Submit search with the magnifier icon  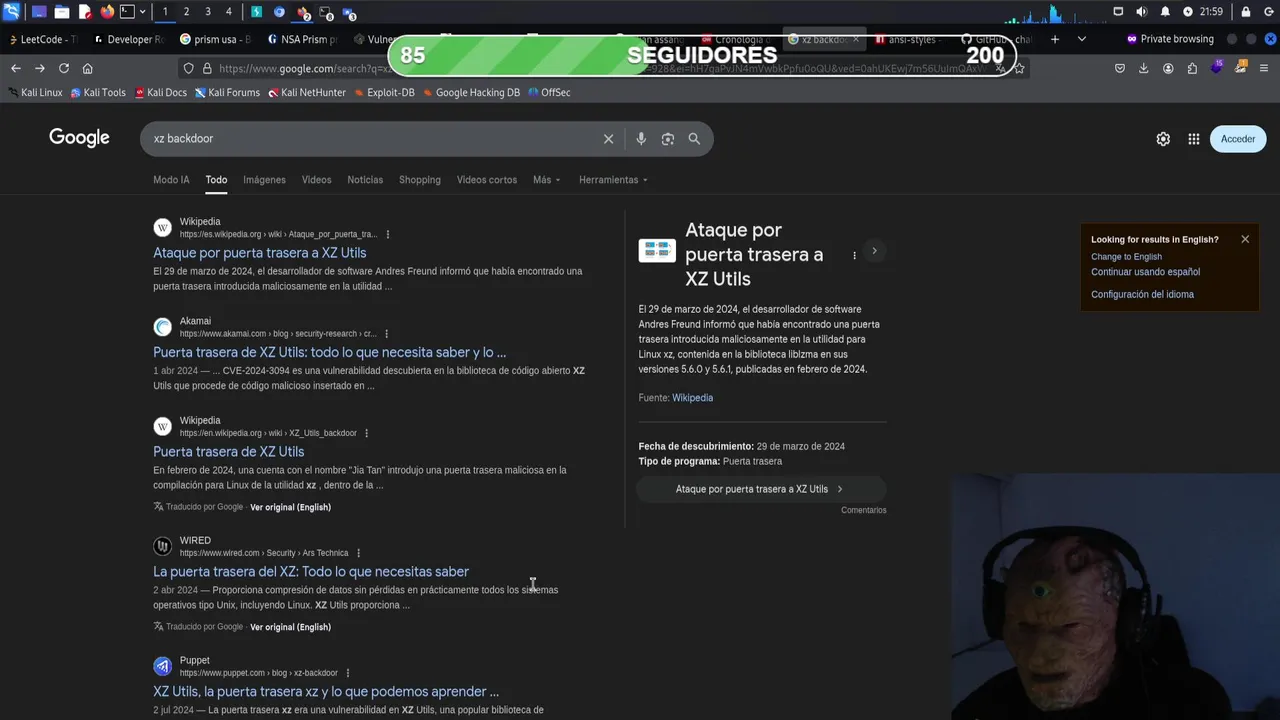coord(694,139)
